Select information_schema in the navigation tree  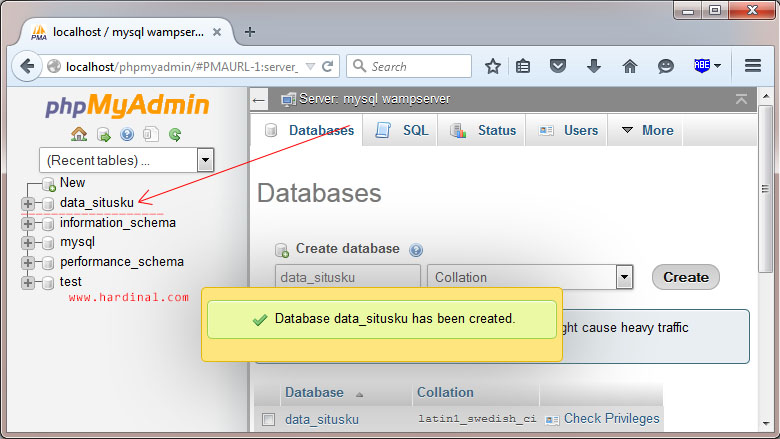point(118,222)
